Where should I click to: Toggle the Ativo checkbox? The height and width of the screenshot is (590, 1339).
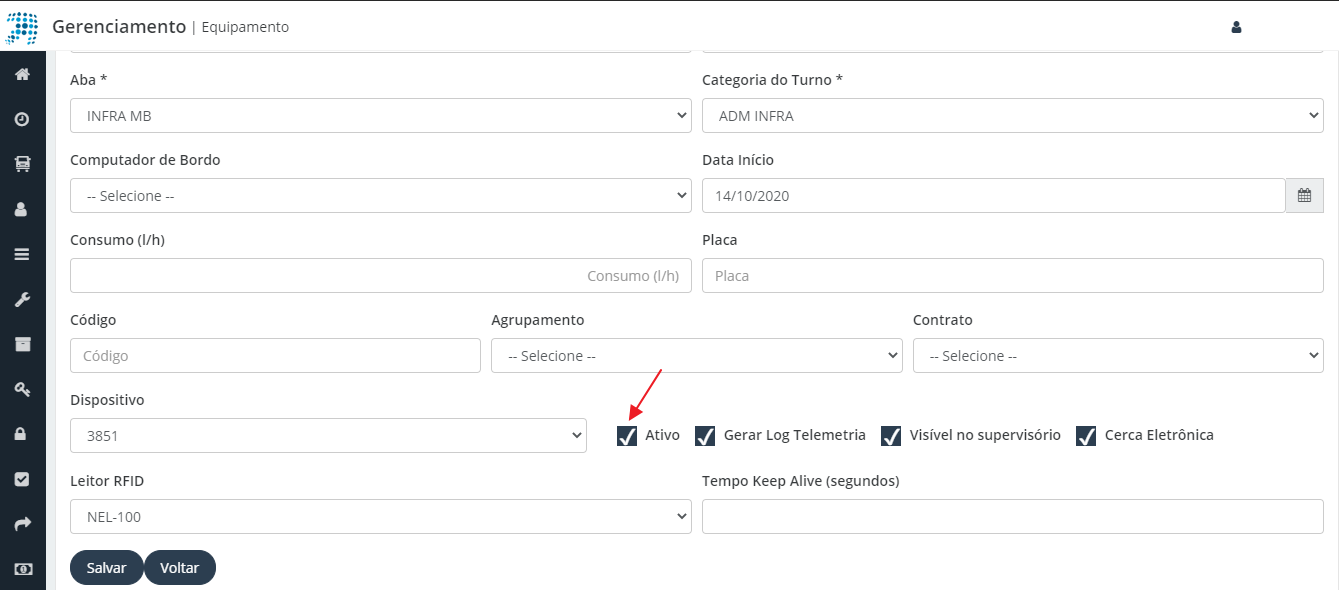627,436
